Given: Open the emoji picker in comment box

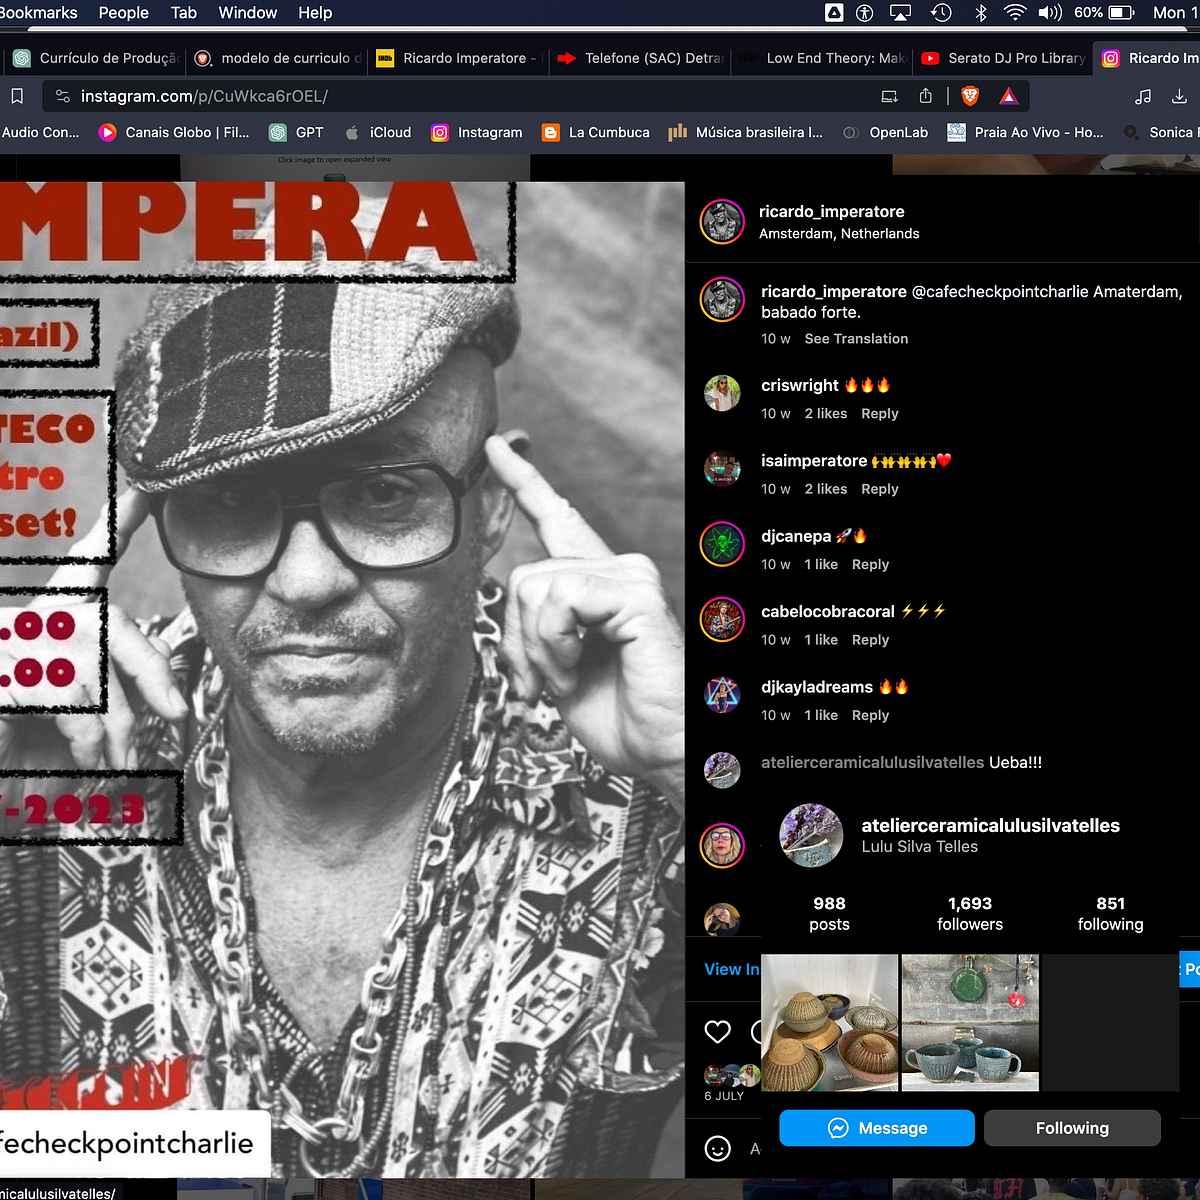Looking at the screenshot, I should (717, 1148).
